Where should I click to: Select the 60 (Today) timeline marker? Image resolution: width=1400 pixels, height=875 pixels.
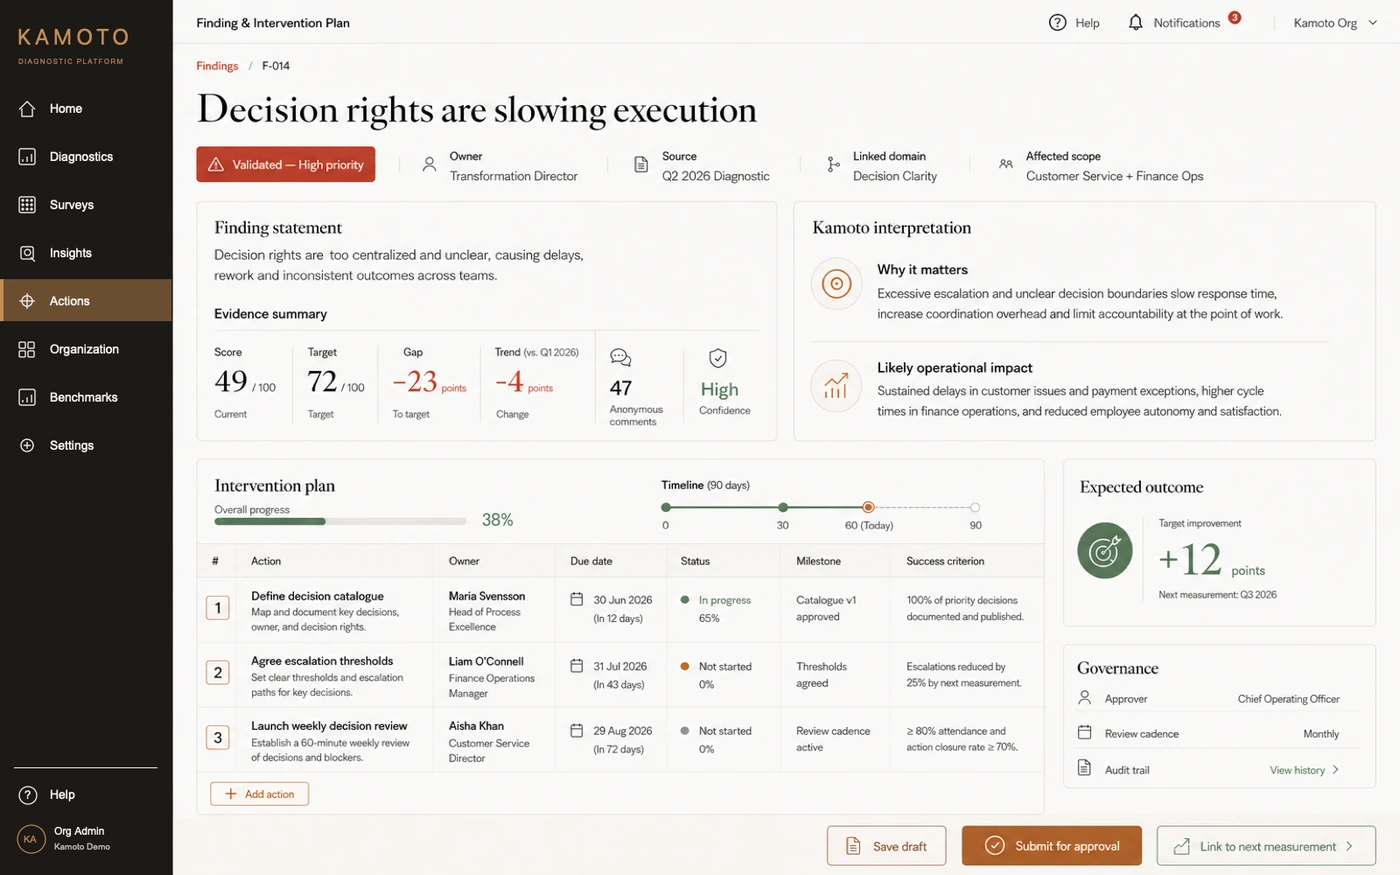868,507
